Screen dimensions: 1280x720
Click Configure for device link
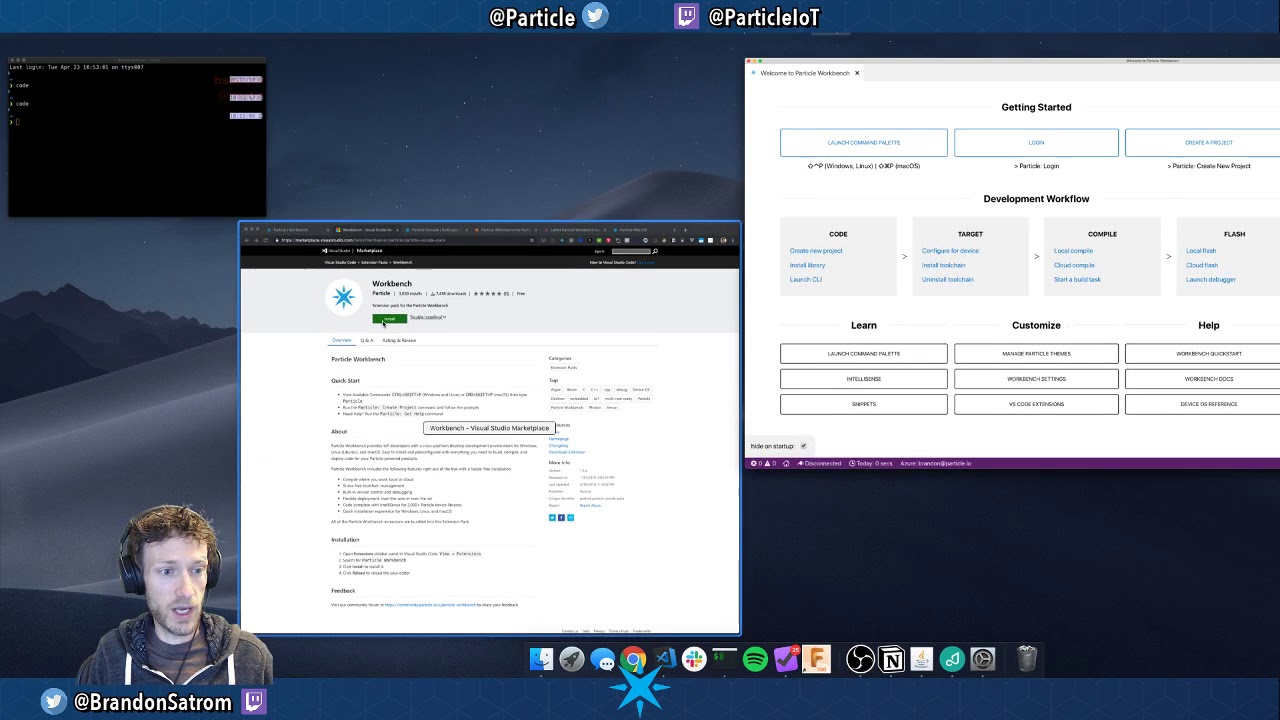pos(950,251)
